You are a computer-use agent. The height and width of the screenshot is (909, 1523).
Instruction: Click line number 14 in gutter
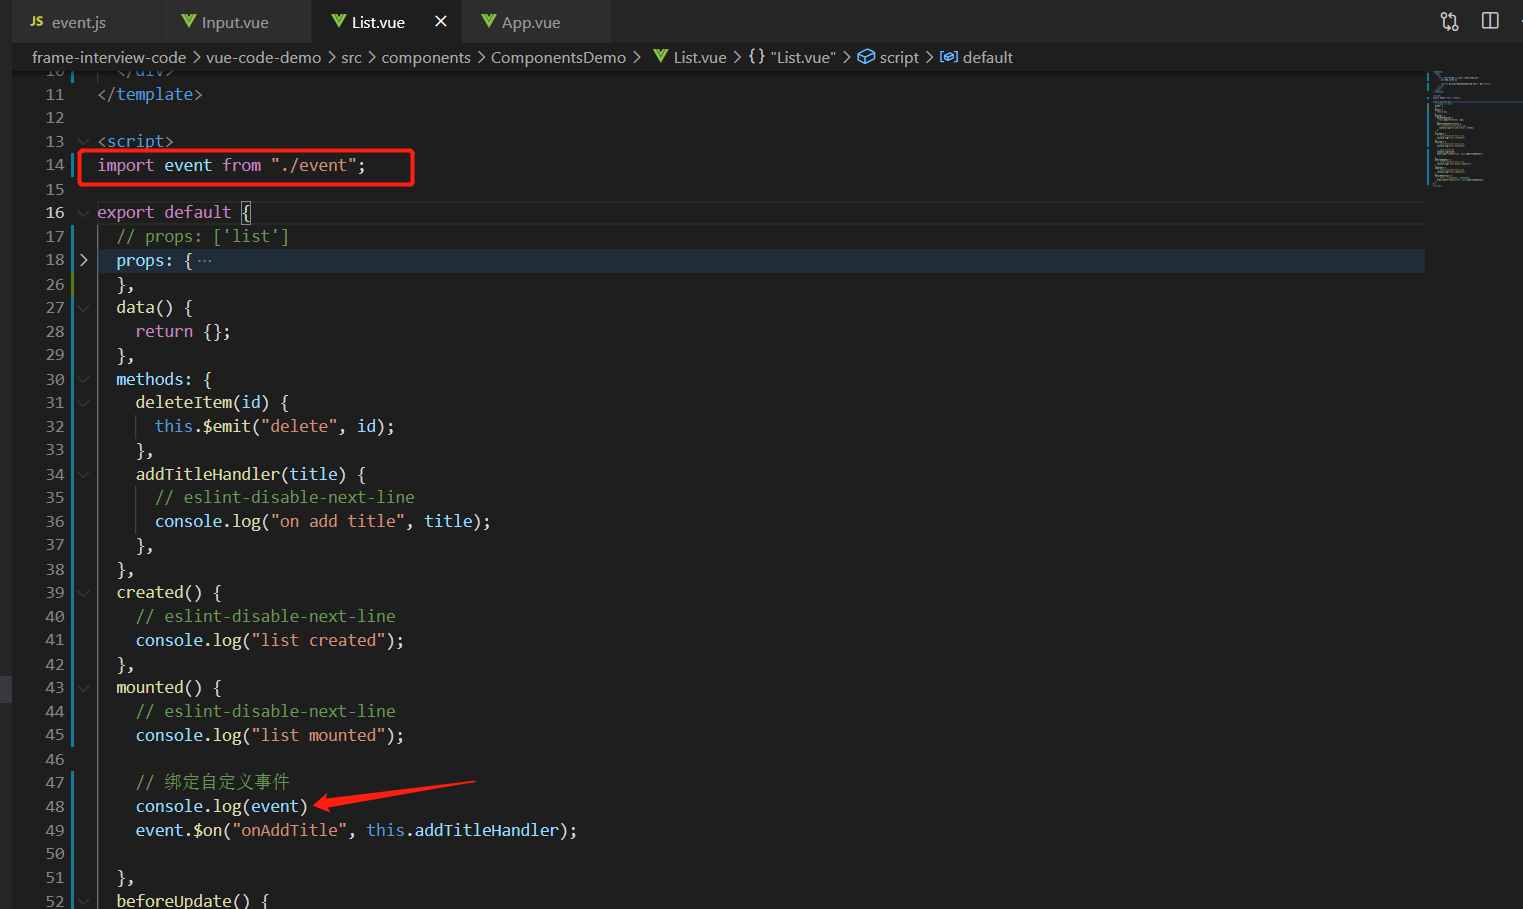pyautogui.click(x=55, y=165)
